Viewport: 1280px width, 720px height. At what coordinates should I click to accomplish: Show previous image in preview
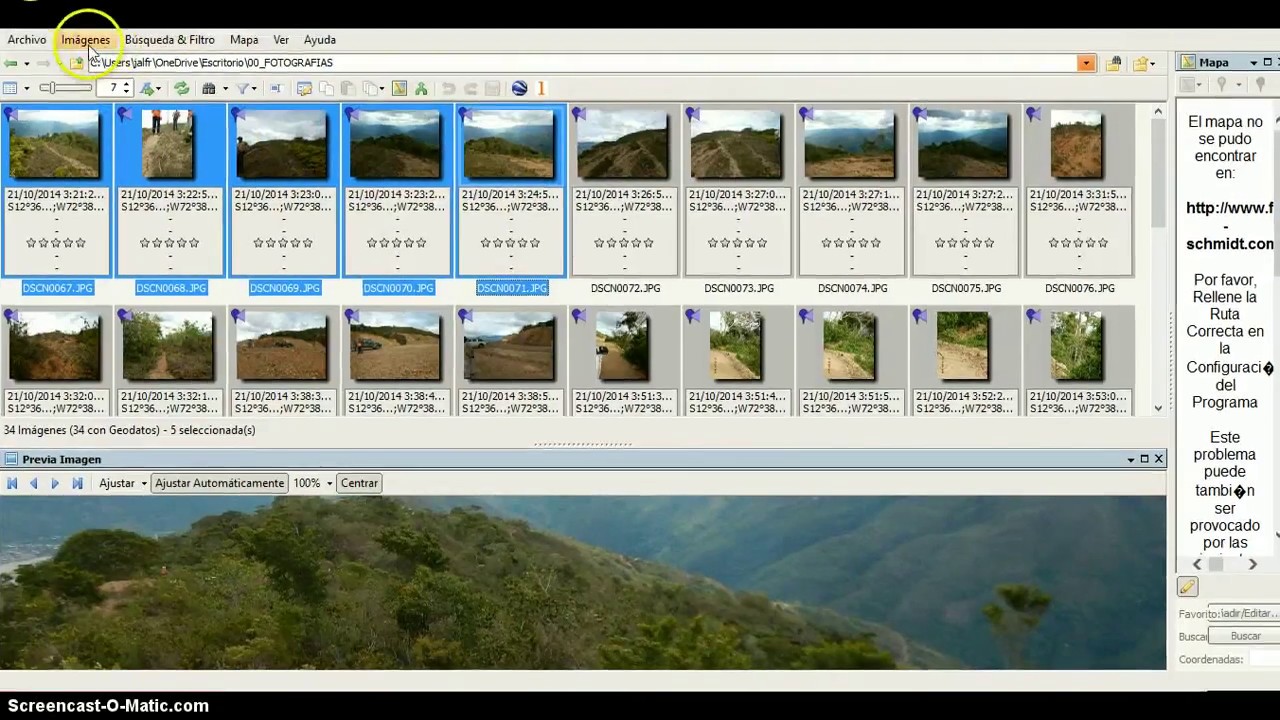[33, 483]
